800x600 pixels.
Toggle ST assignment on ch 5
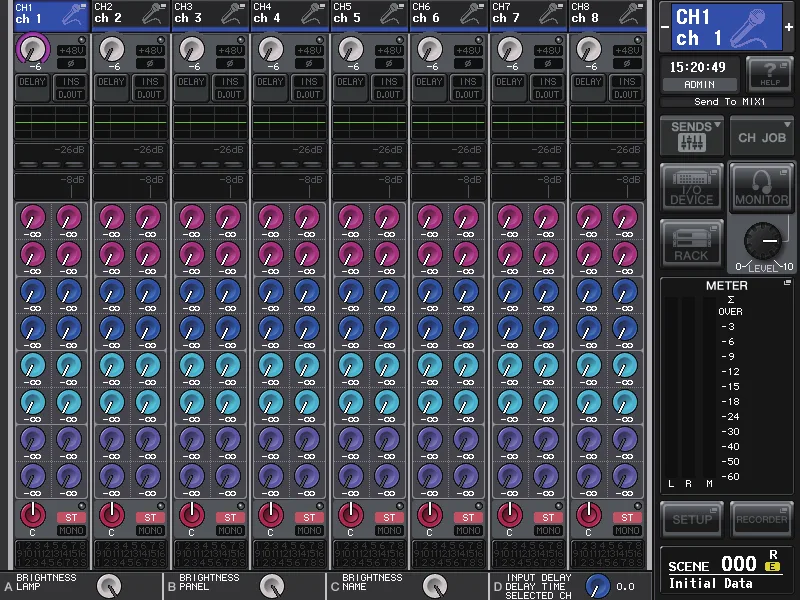[x=389, y=517]
